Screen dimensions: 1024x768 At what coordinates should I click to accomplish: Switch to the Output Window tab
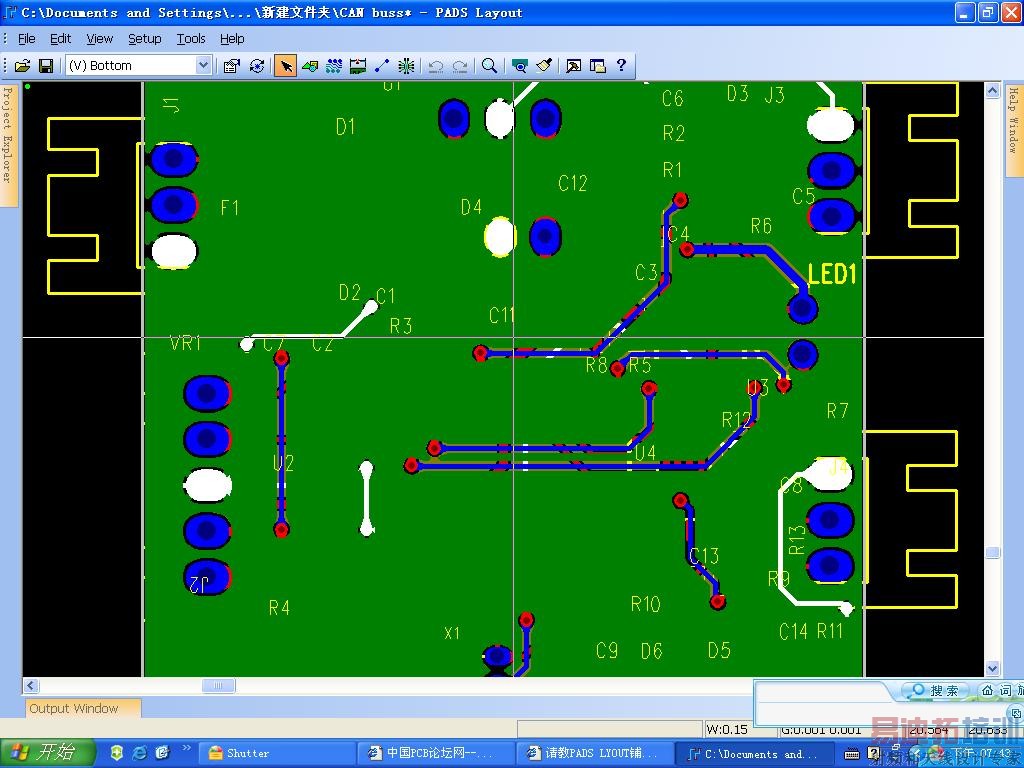74,708
